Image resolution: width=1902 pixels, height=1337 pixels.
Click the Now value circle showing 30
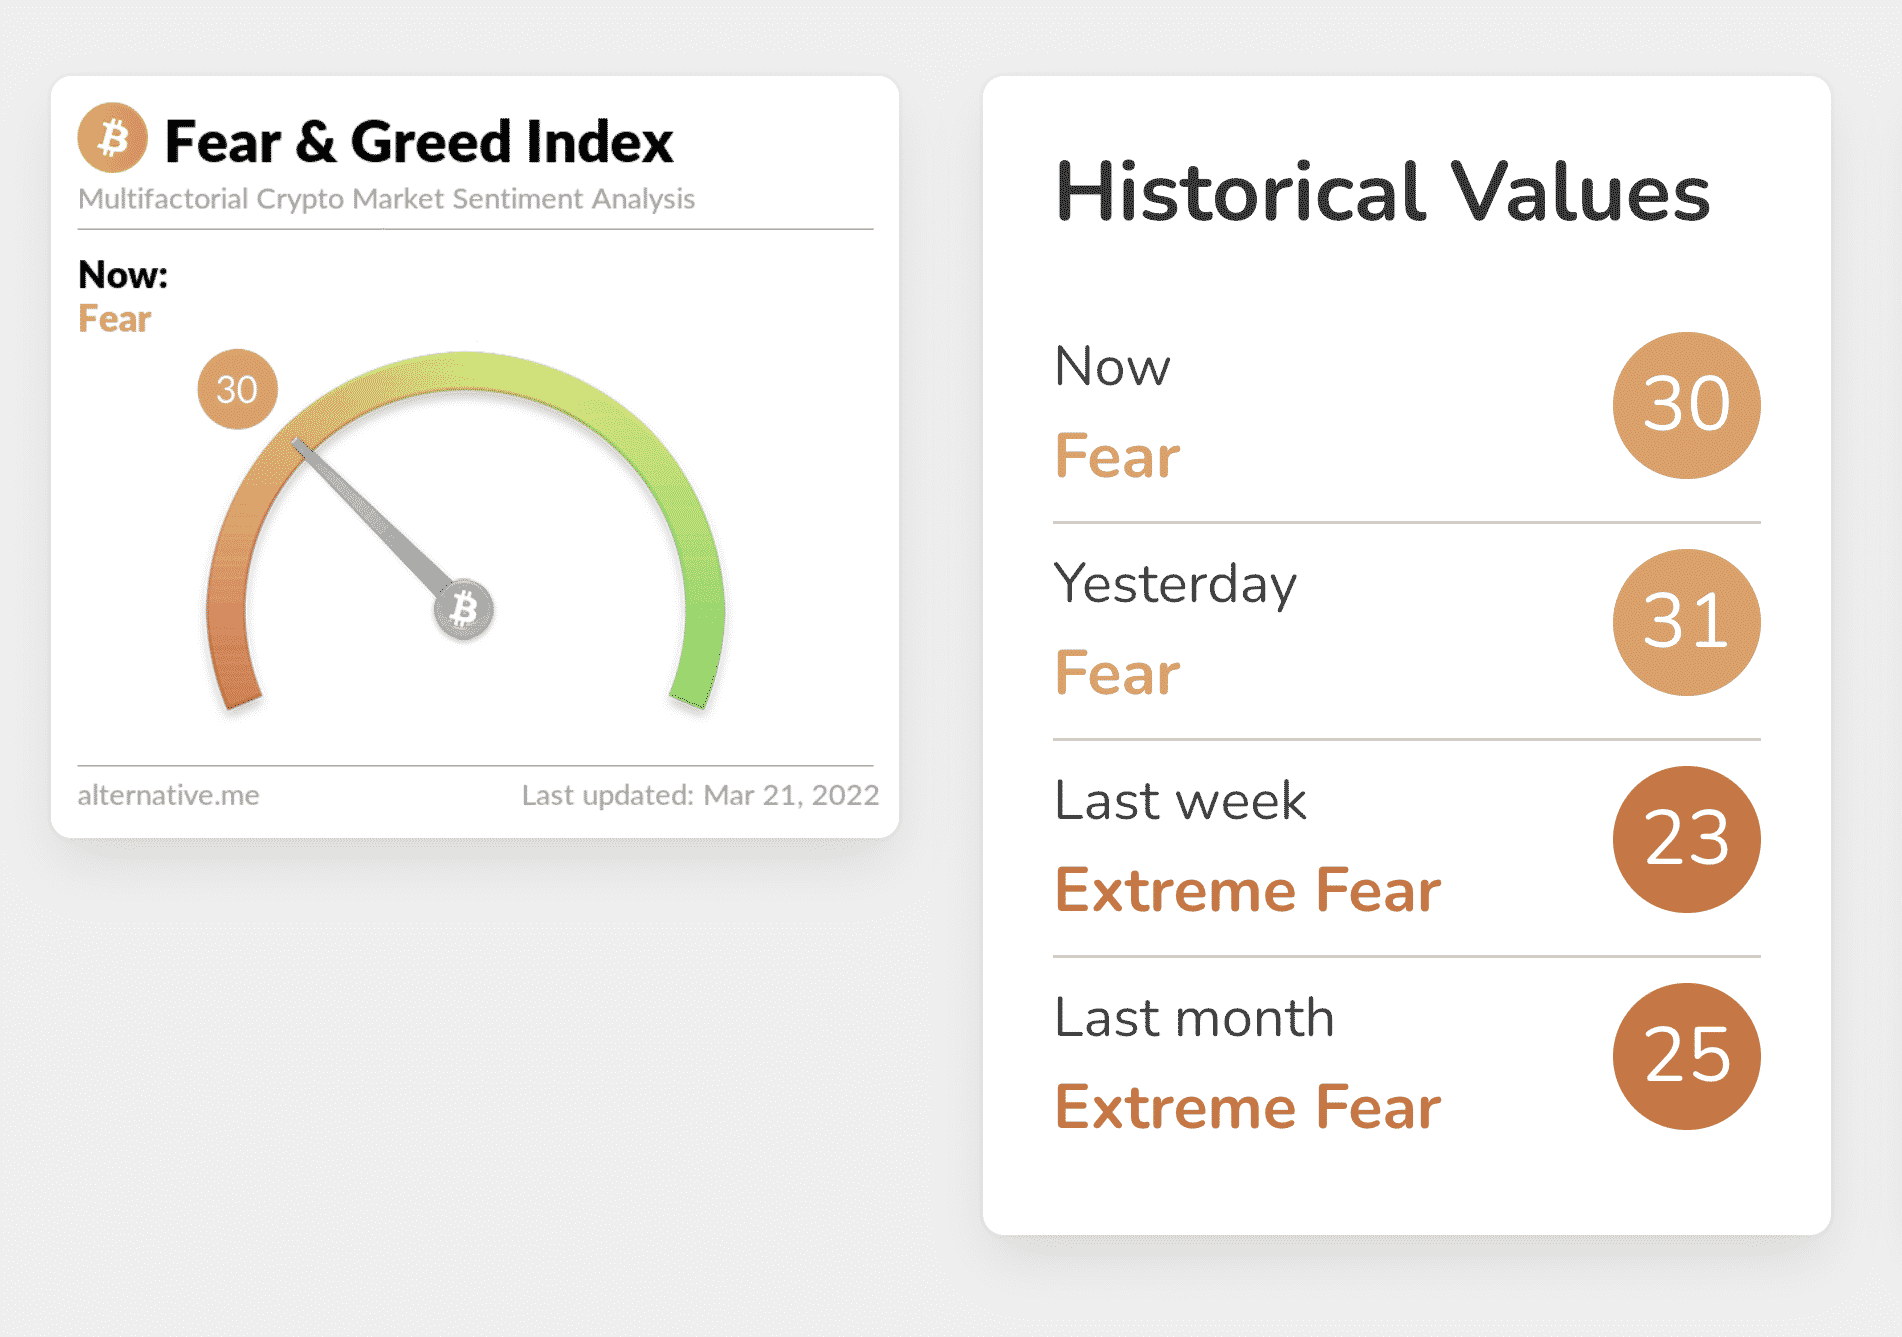[x=1686, y=405]
